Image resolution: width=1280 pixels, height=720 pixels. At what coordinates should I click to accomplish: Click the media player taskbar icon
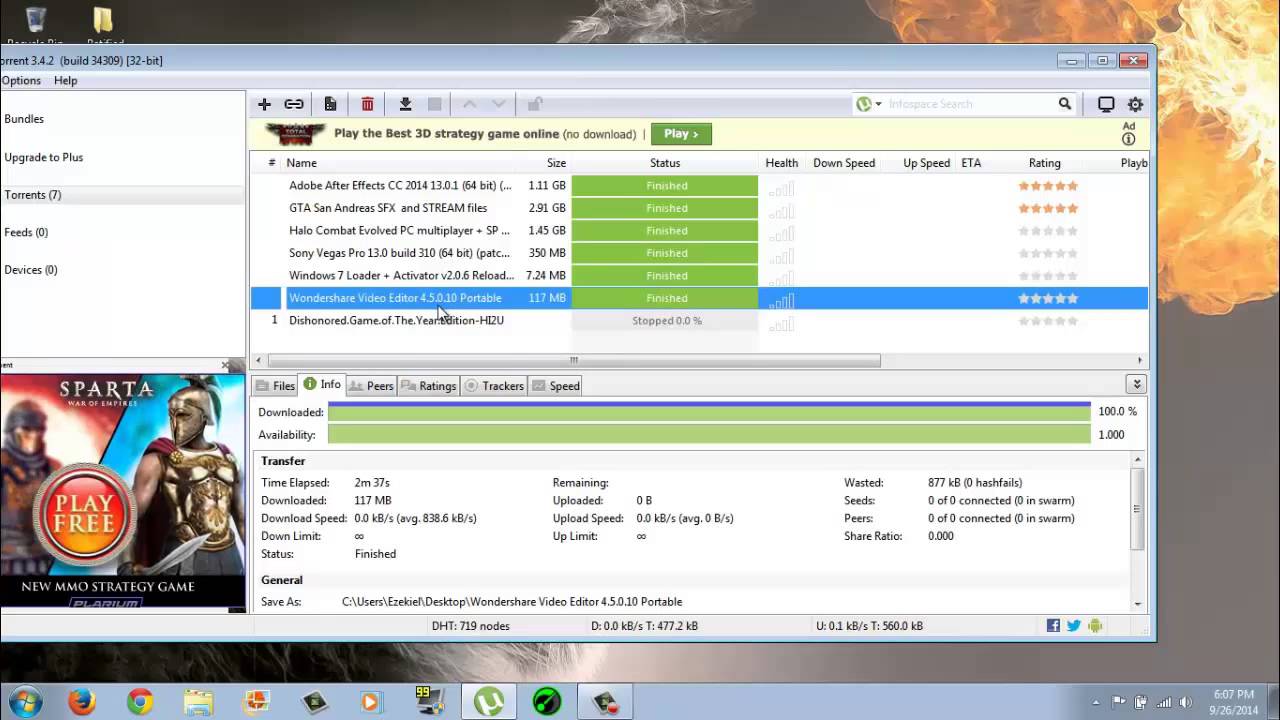coord(371,702)
